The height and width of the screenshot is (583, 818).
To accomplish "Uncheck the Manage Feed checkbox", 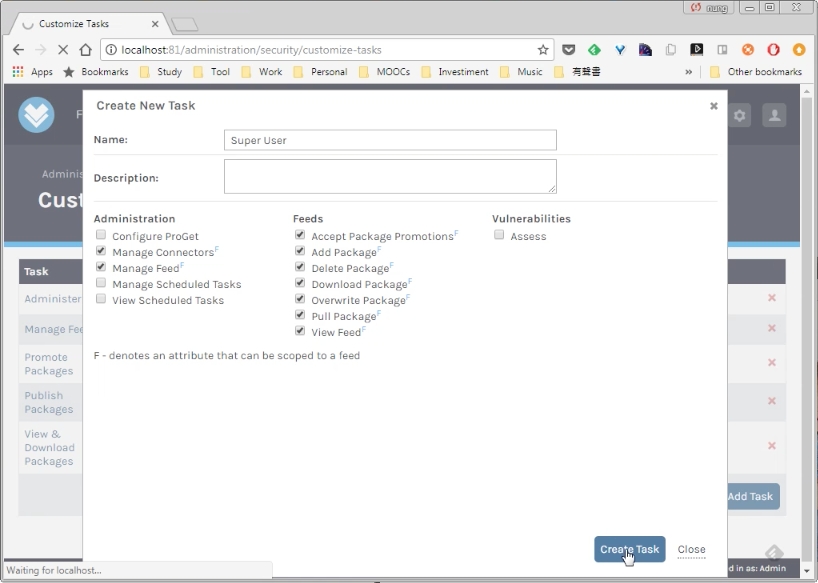I will coord(101,266).
